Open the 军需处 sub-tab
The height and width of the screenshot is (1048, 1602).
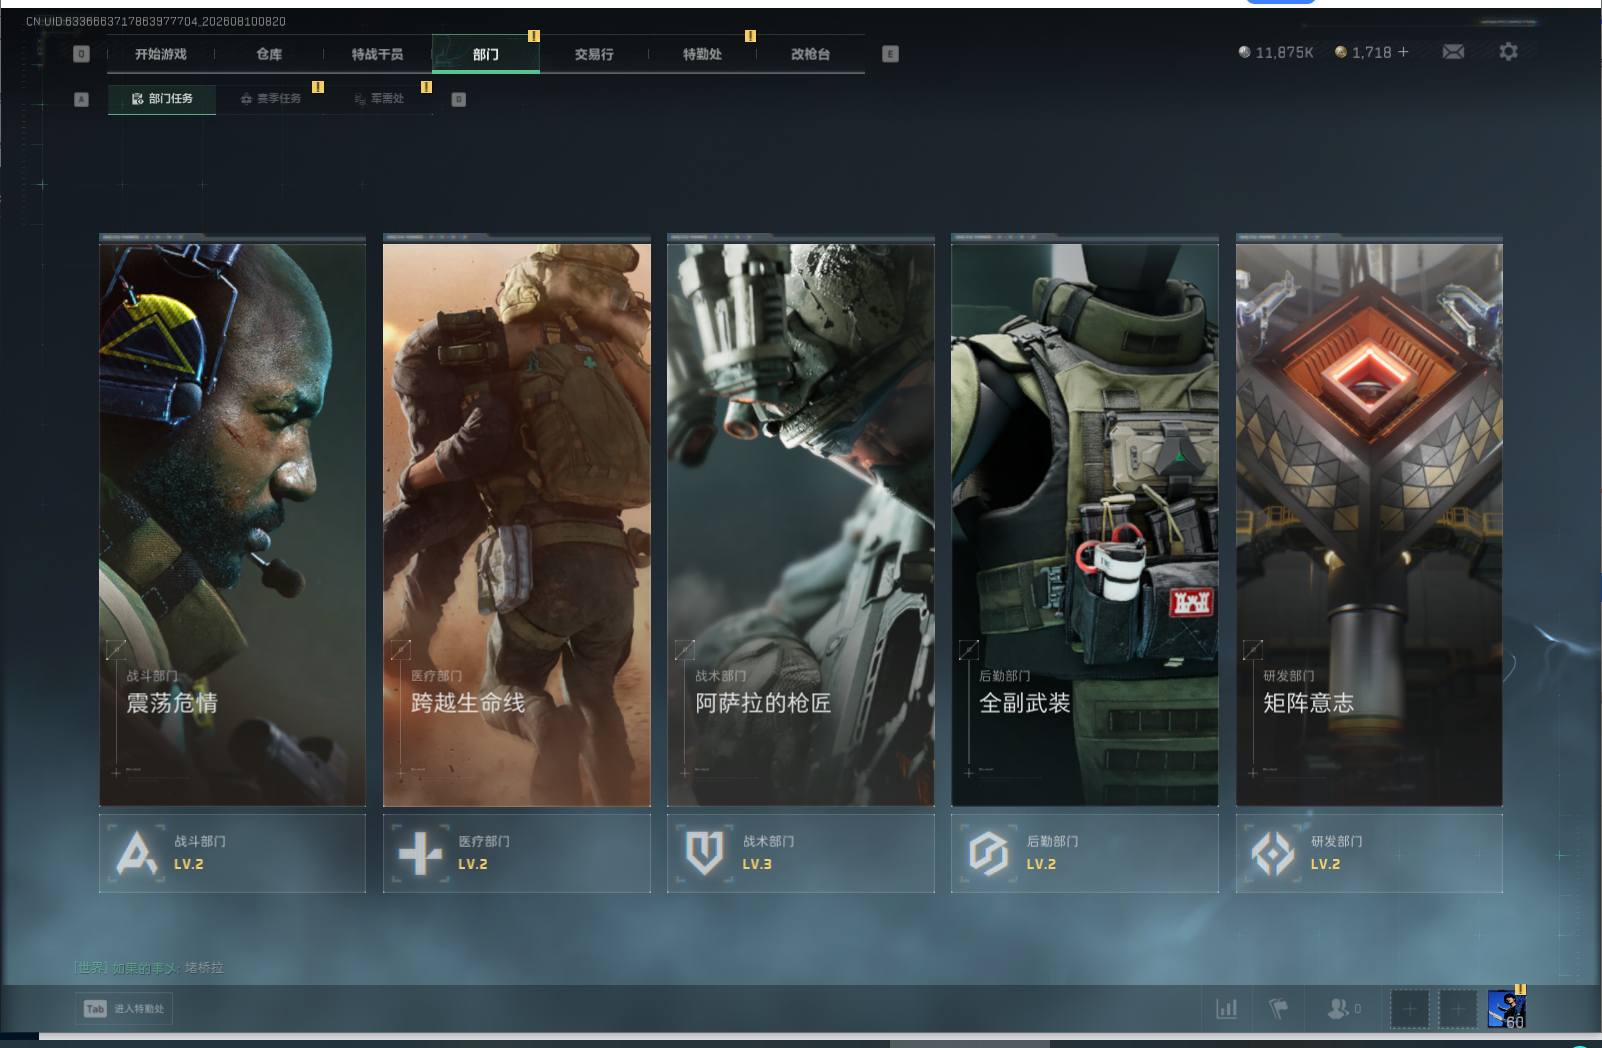tap(379, 99)
